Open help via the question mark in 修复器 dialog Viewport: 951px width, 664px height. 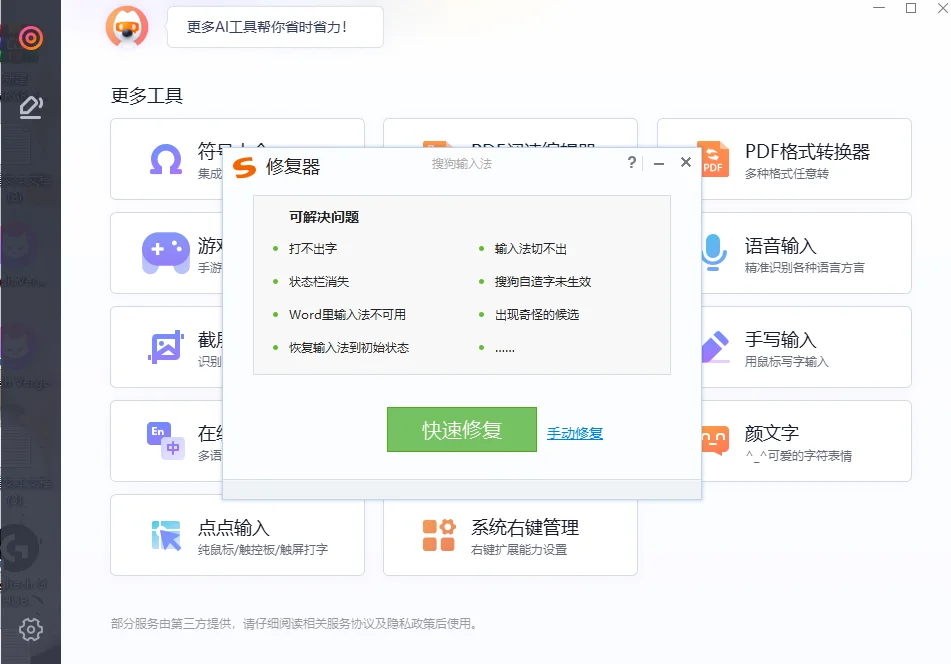tap(630, 162)
